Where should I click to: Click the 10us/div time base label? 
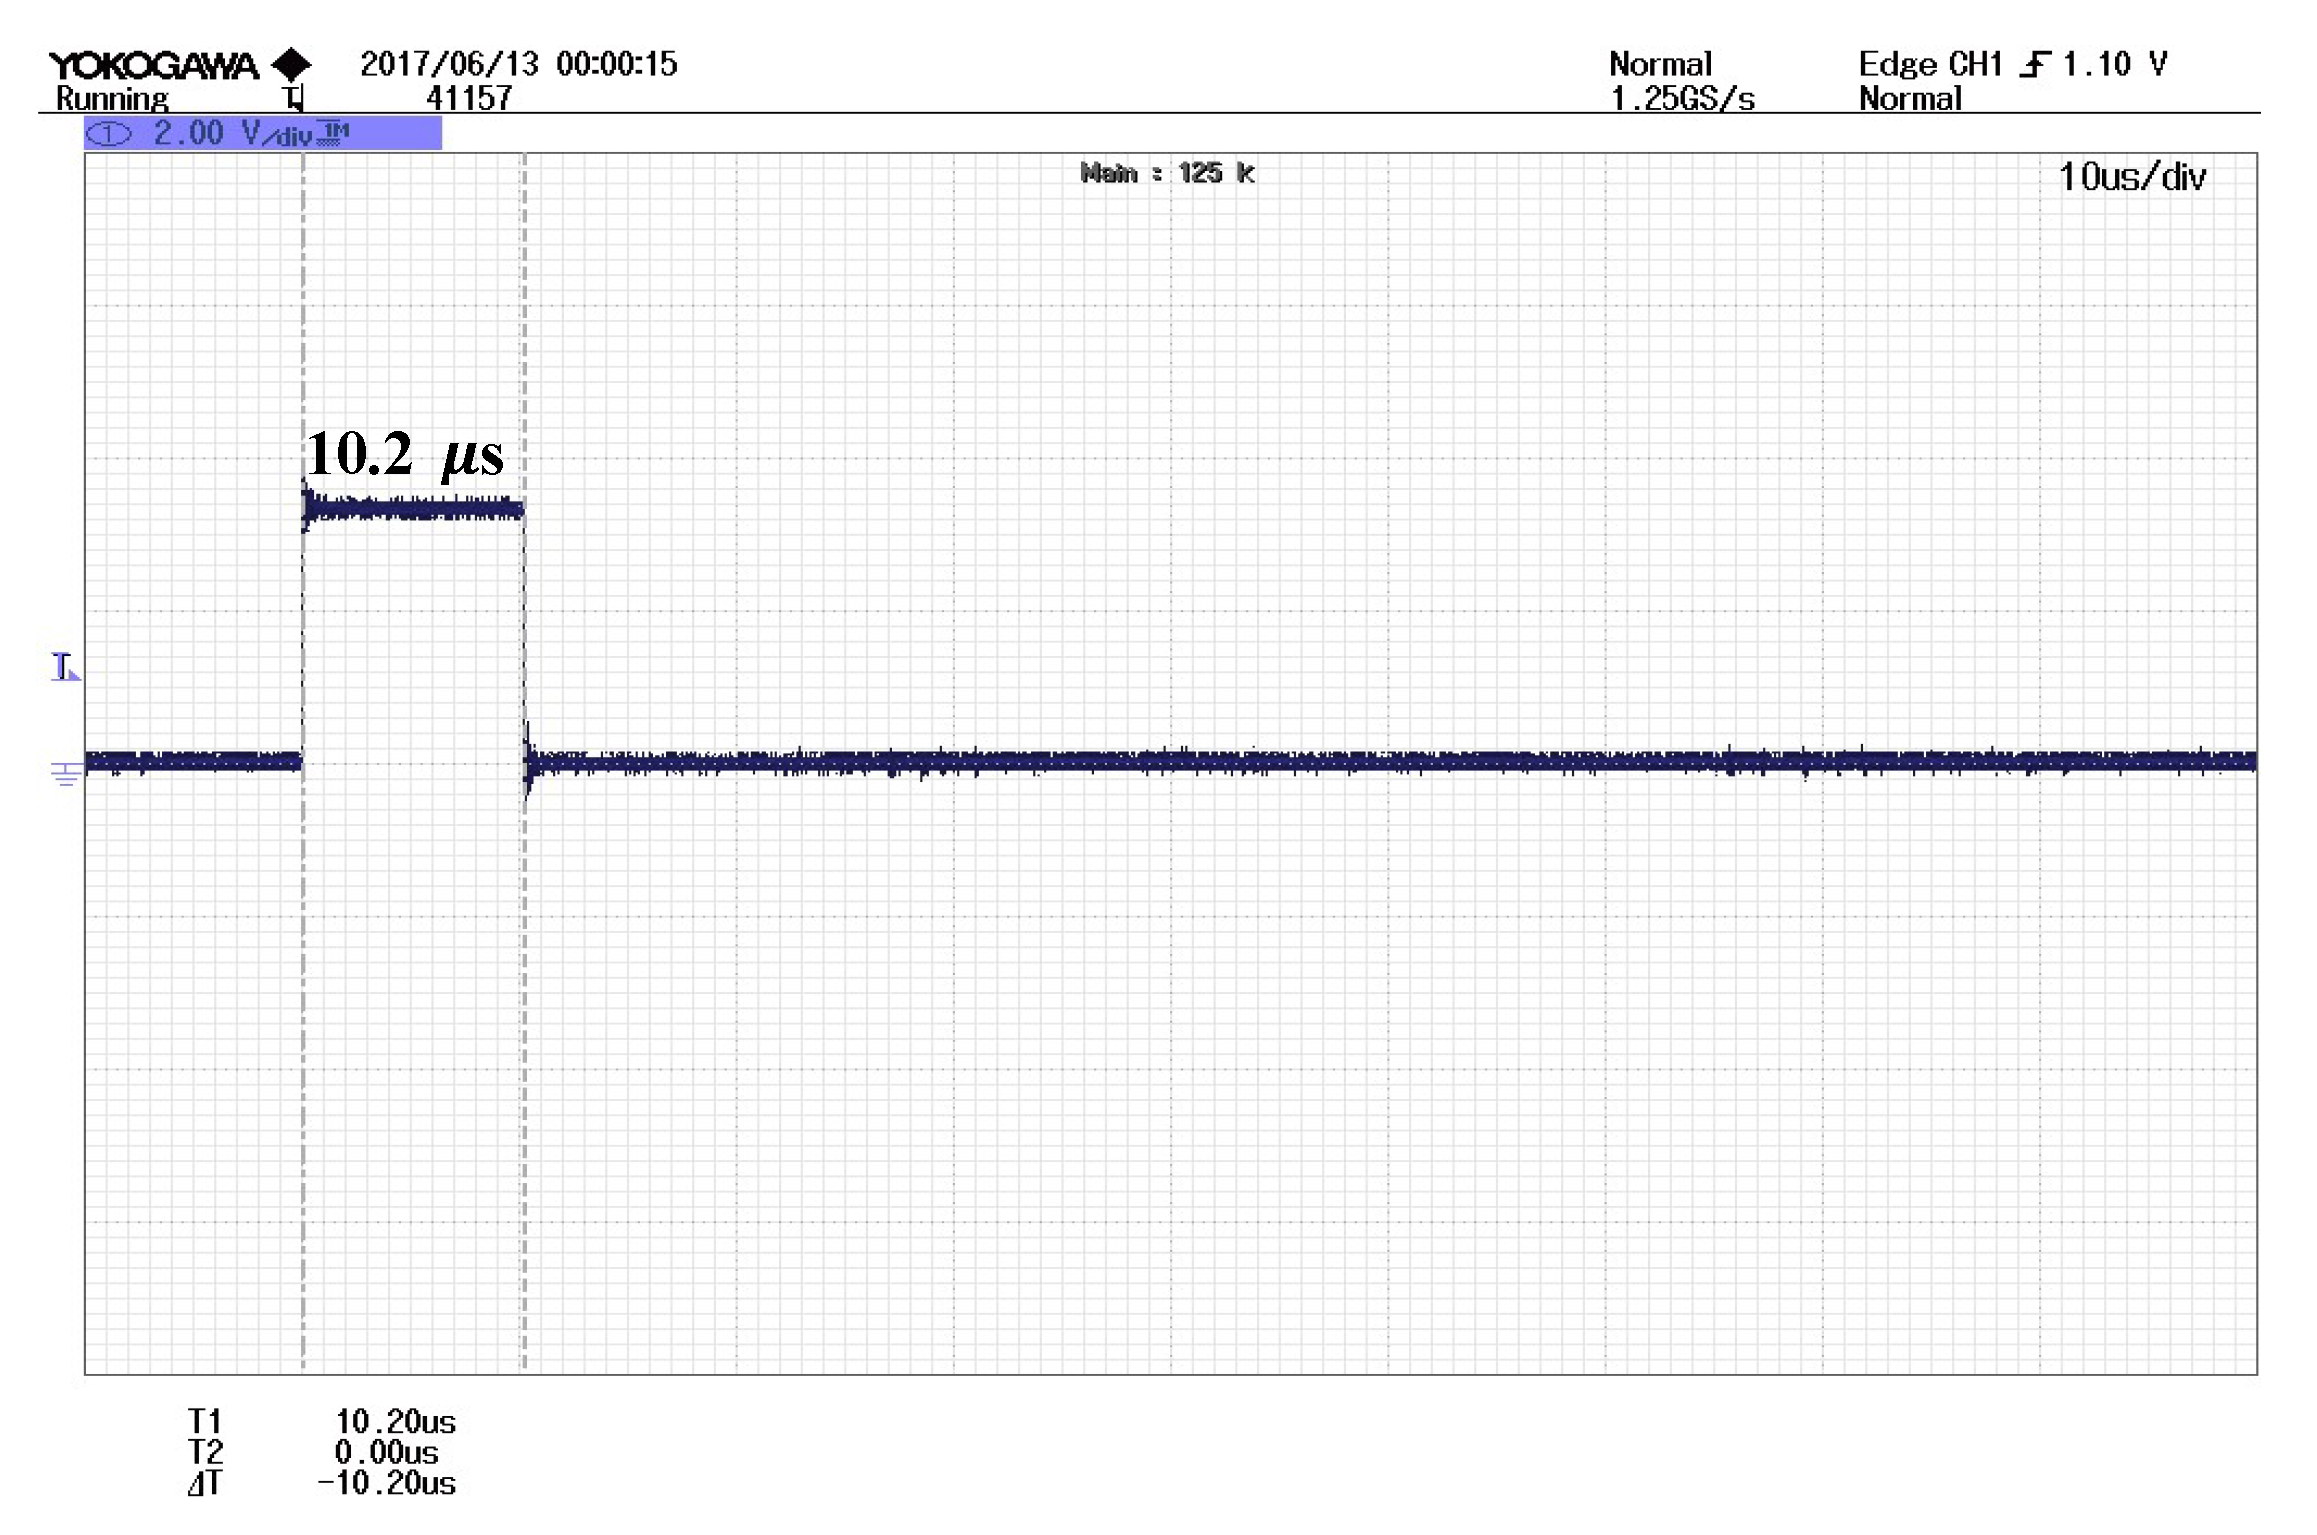[2131, 177]
